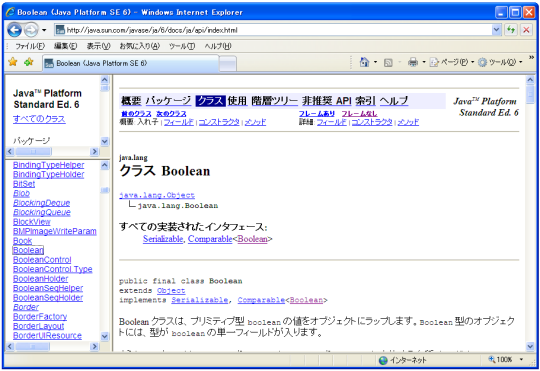540x371 pixels.
Task: Open the Favorites Center star icon
Action: point(13,62)
